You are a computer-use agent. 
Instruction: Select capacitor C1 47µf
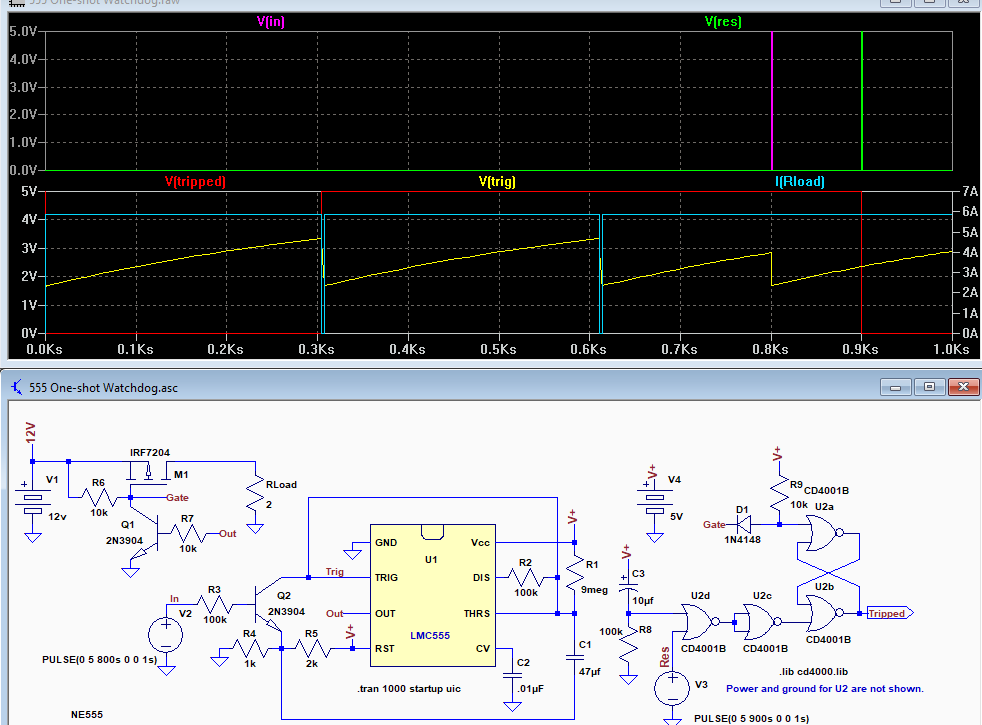pyautogui.click(x=574, y=657)
